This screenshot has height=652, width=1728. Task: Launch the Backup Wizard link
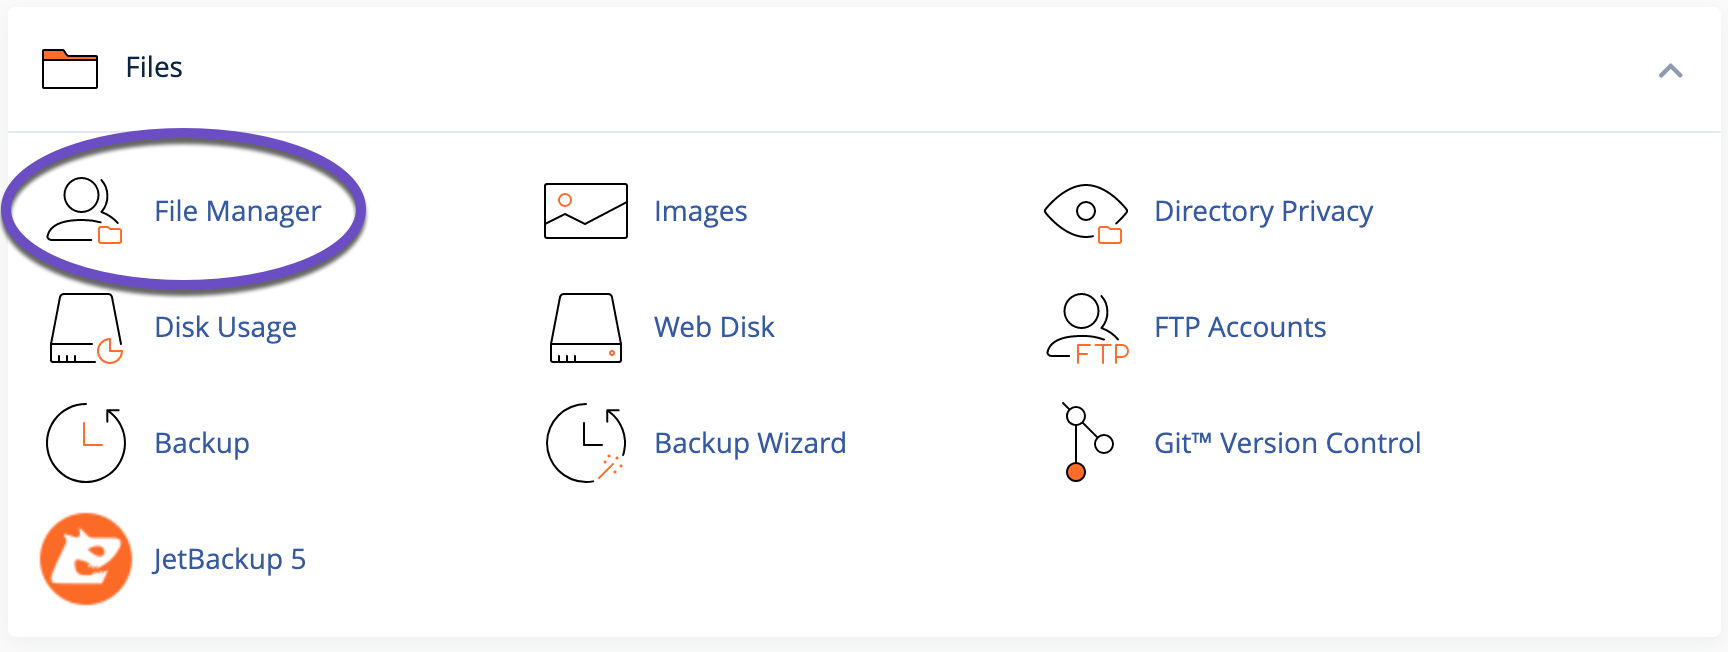[751, 443]
